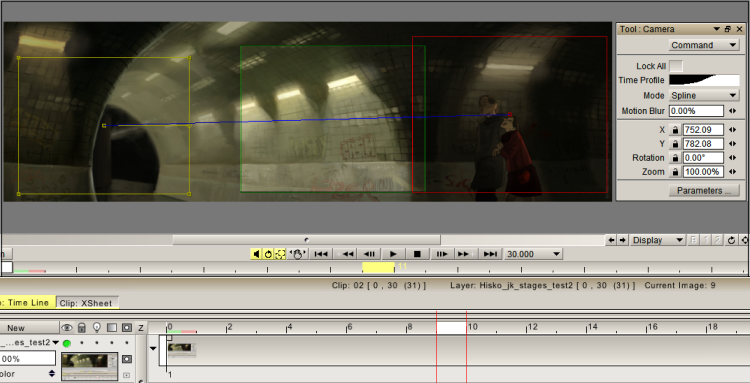Click the fit-to-screen icon in playback bar

coord(280,254)
